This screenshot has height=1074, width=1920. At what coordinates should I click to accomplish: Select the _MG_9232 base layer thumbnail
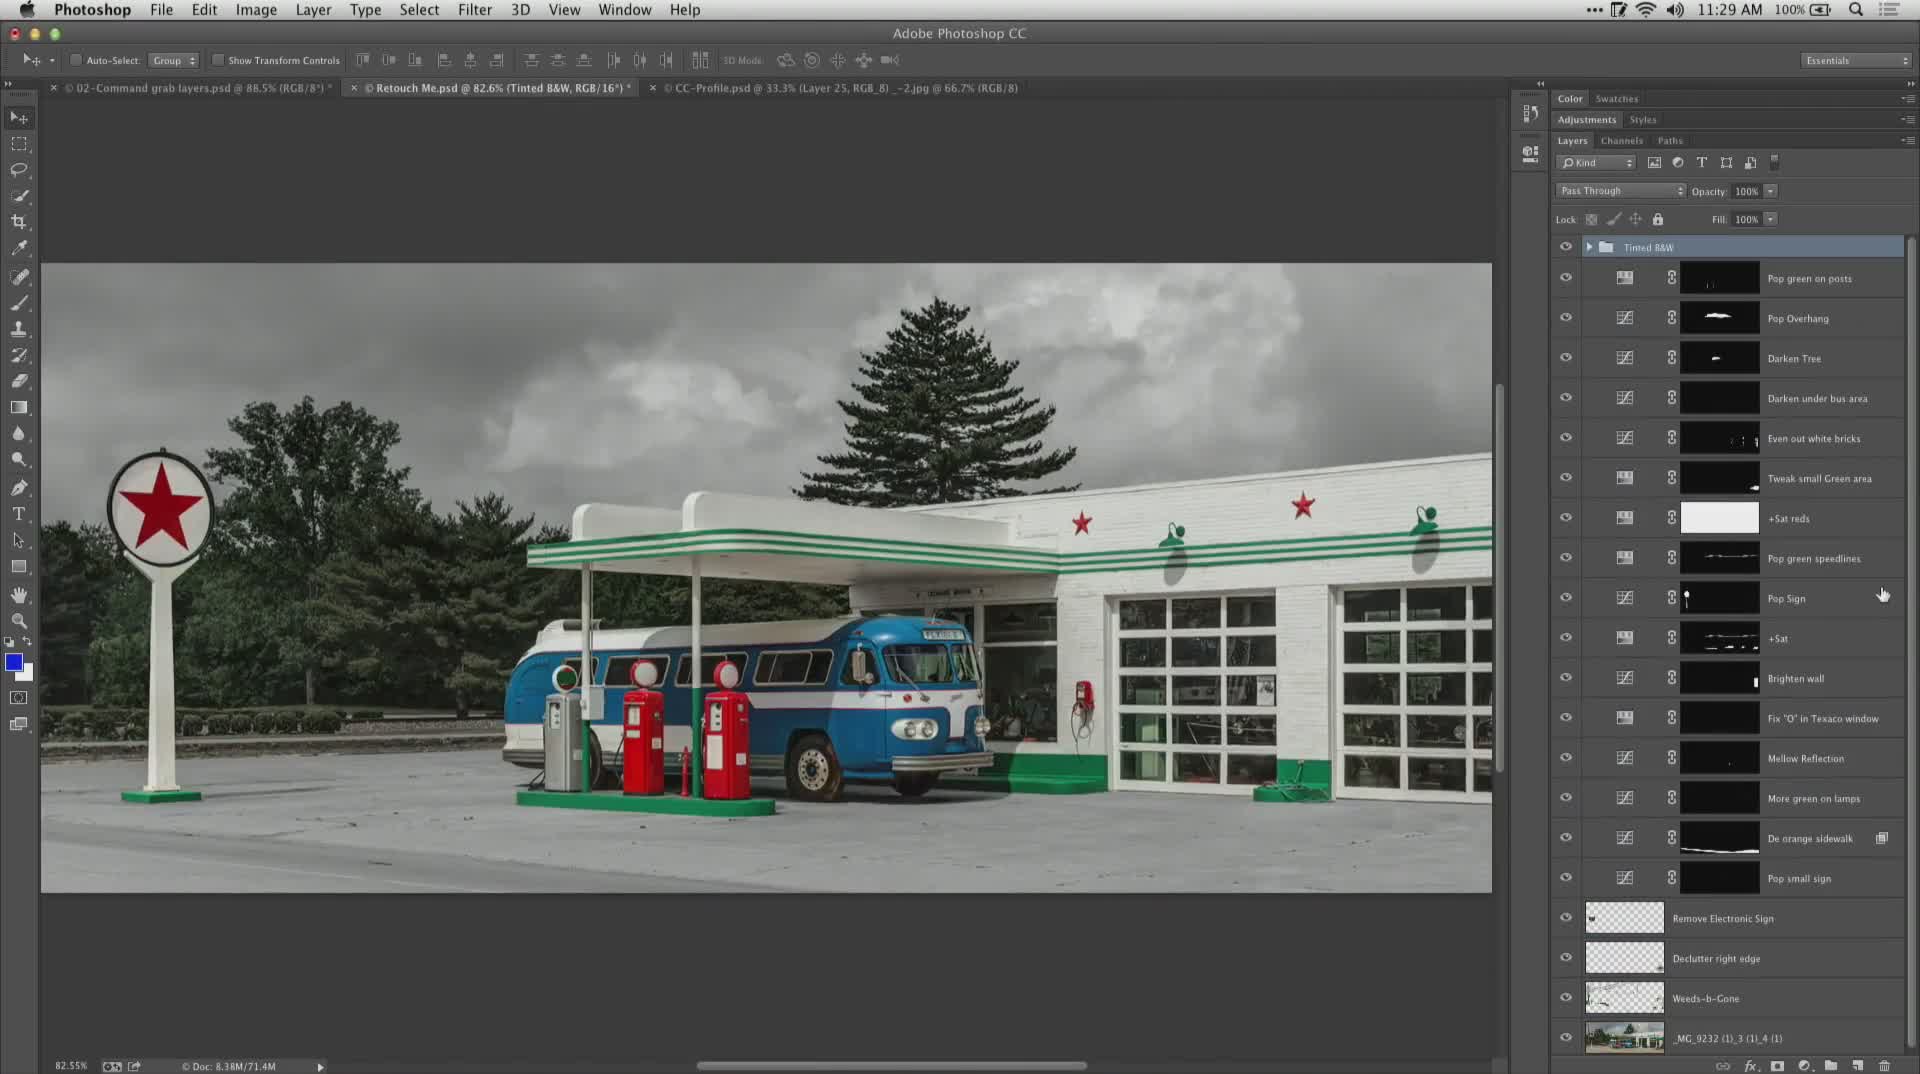[1624, 1038]
